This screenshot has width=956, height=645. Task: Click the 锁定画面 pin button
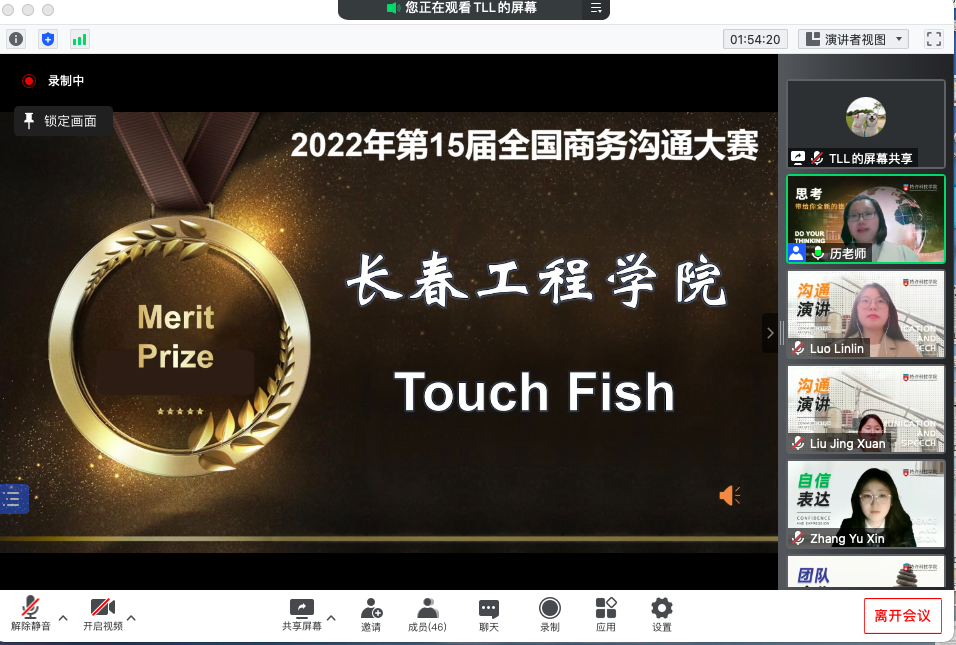[x=62, y=121]
